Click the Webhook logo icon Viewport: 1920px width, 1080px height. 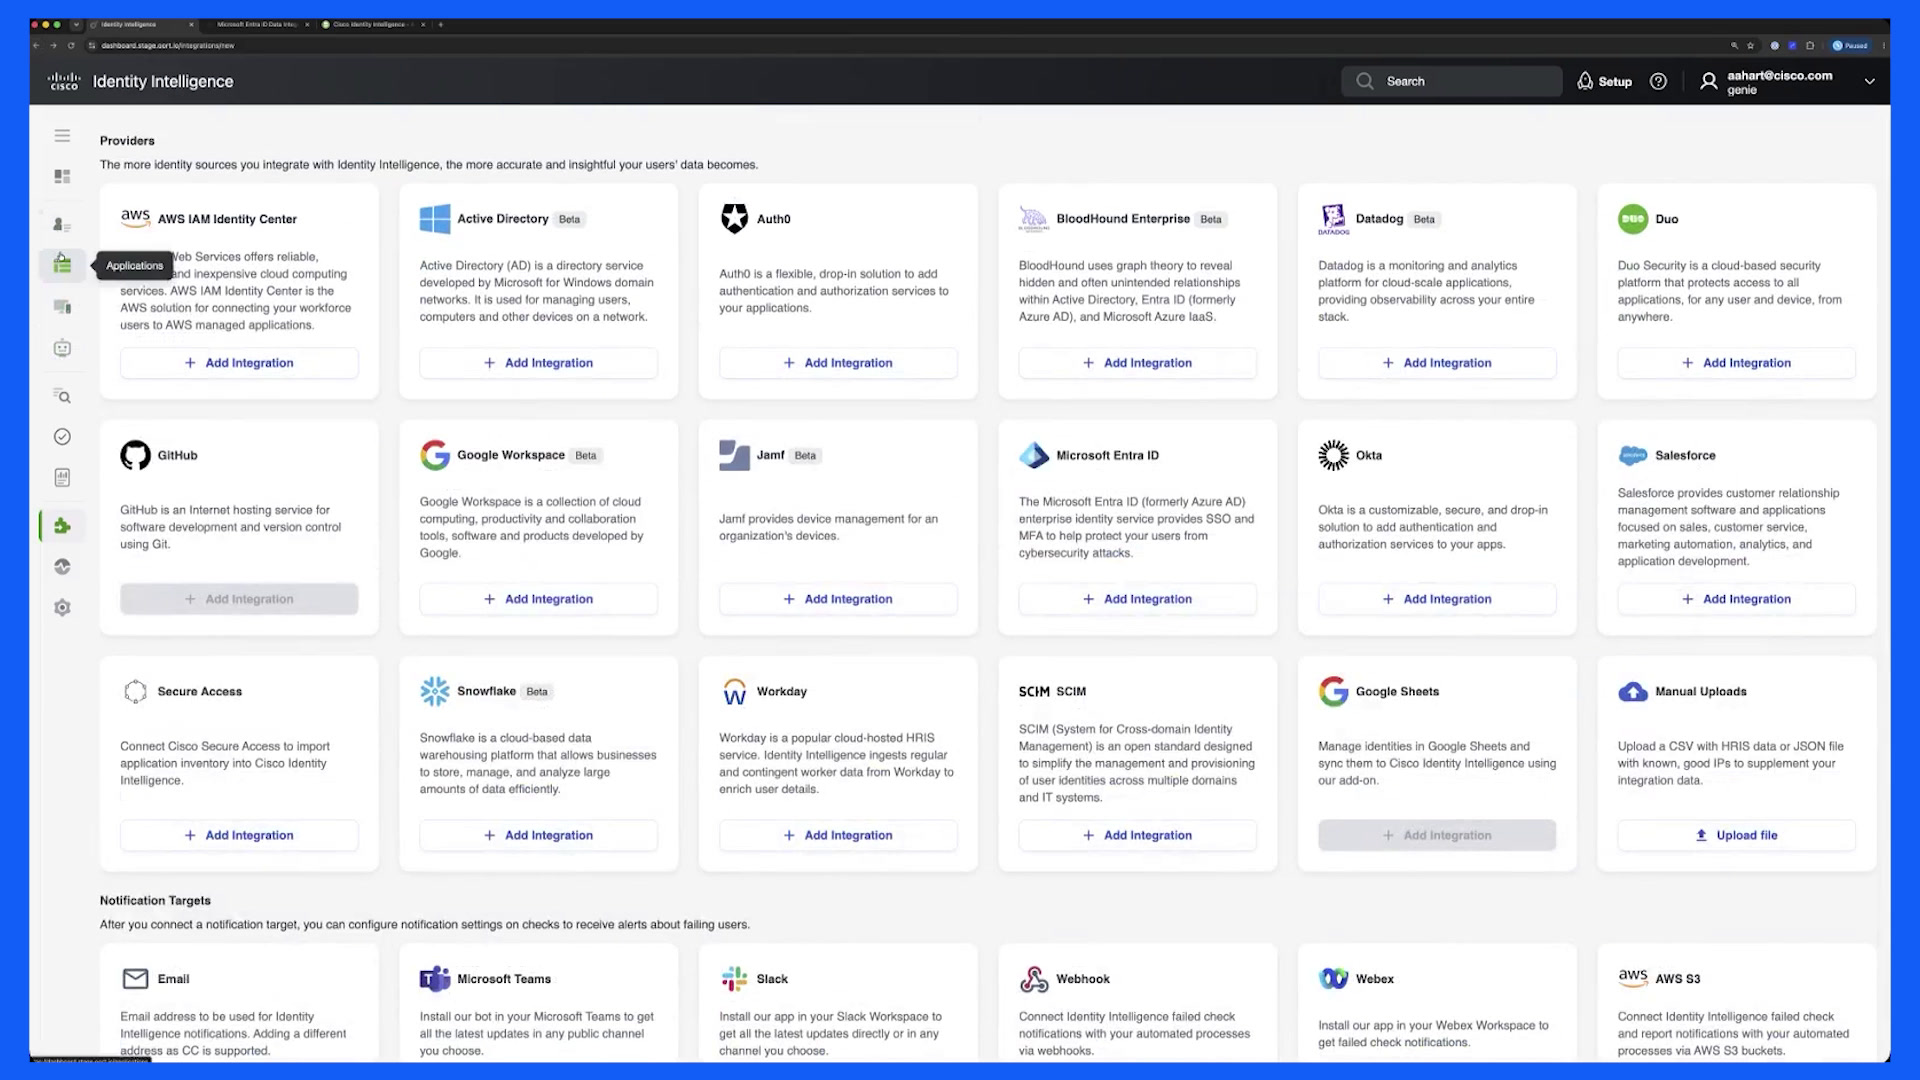tap(1034, 979)
